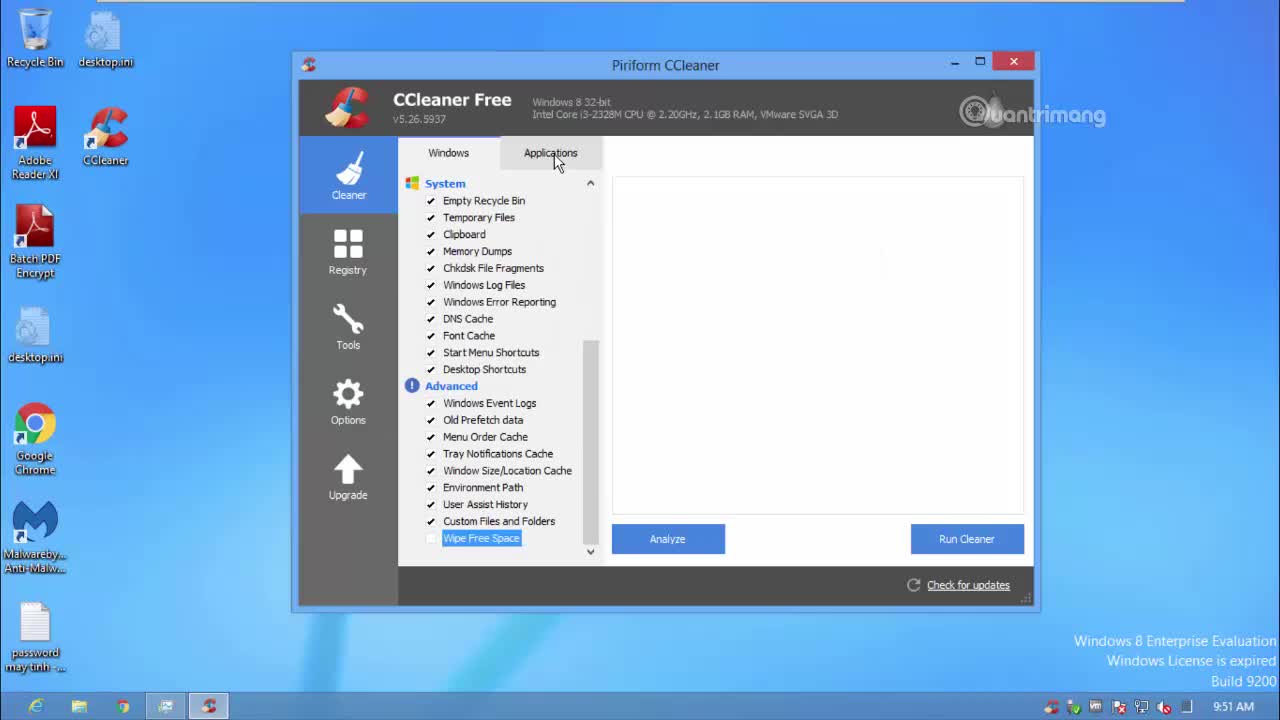Click the refresh icon beside Check for updates
The height and width of the screenshot is (720, 1280).
(913, 585)
